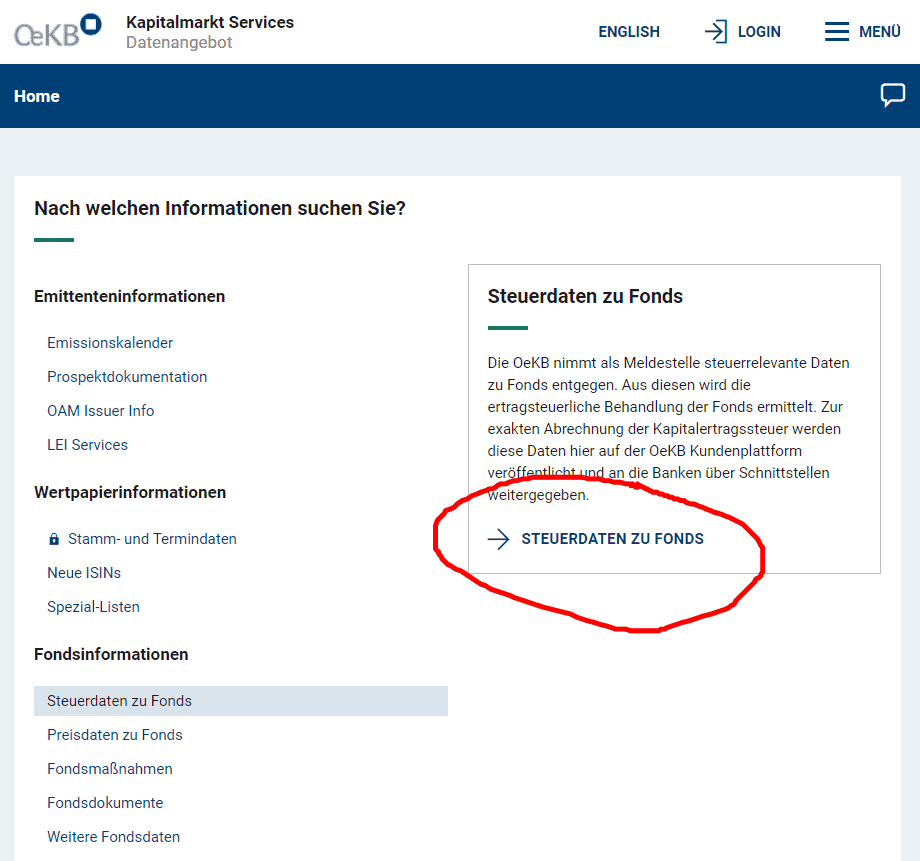
Task: Open Fondsdokumente
Action: tap(105, 803)
